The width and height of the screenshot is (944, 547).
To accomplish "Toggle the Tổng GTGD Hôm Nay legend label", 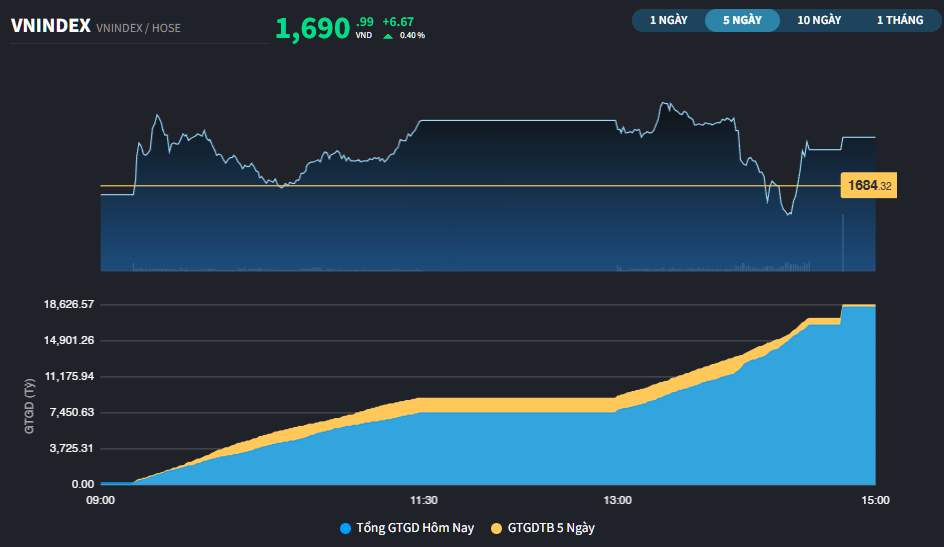I will click(415, 528).
